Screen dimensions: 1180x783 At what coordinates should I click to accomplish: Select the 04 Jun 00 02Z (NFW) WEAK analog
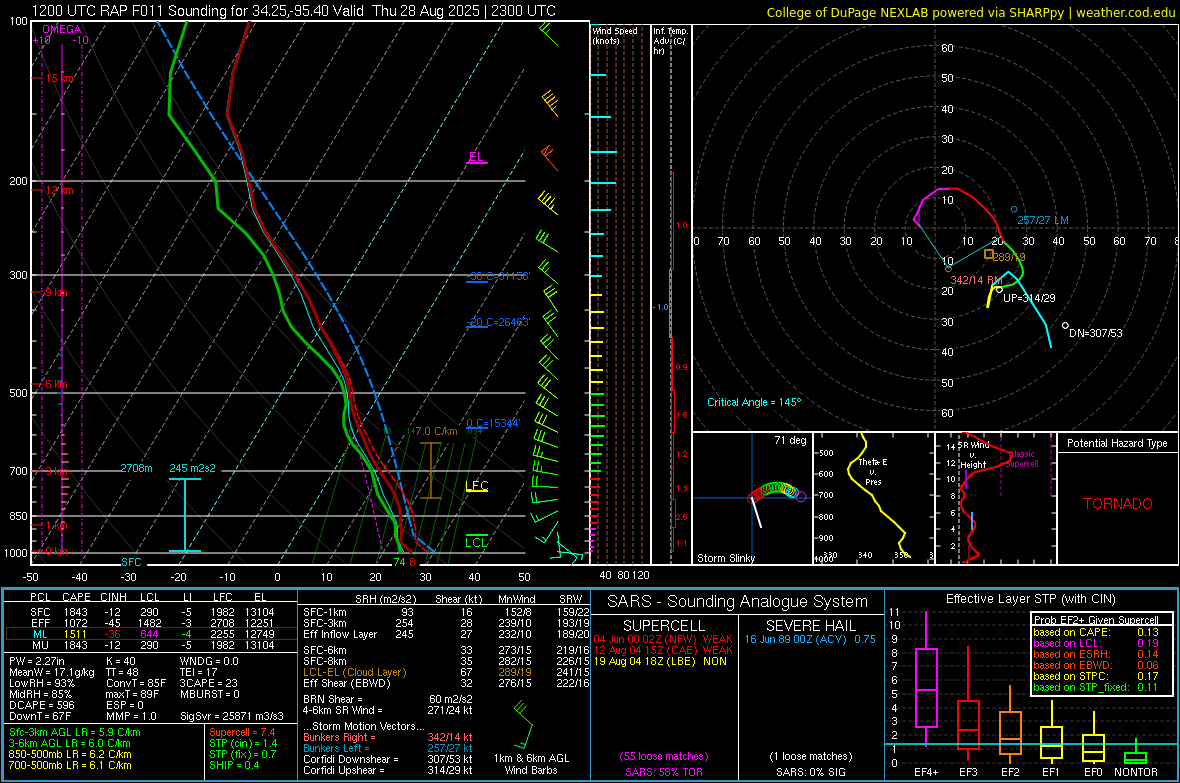click(663, 639)
